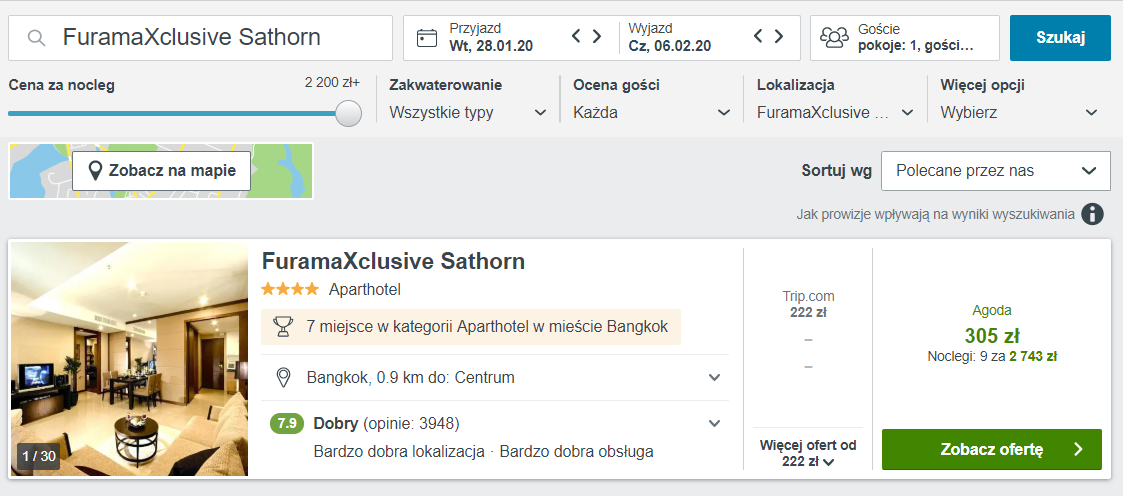This screenshot has width=1123, height=496.
Task: Click the Szukaj search button
Action: [x=1060, y=38]
